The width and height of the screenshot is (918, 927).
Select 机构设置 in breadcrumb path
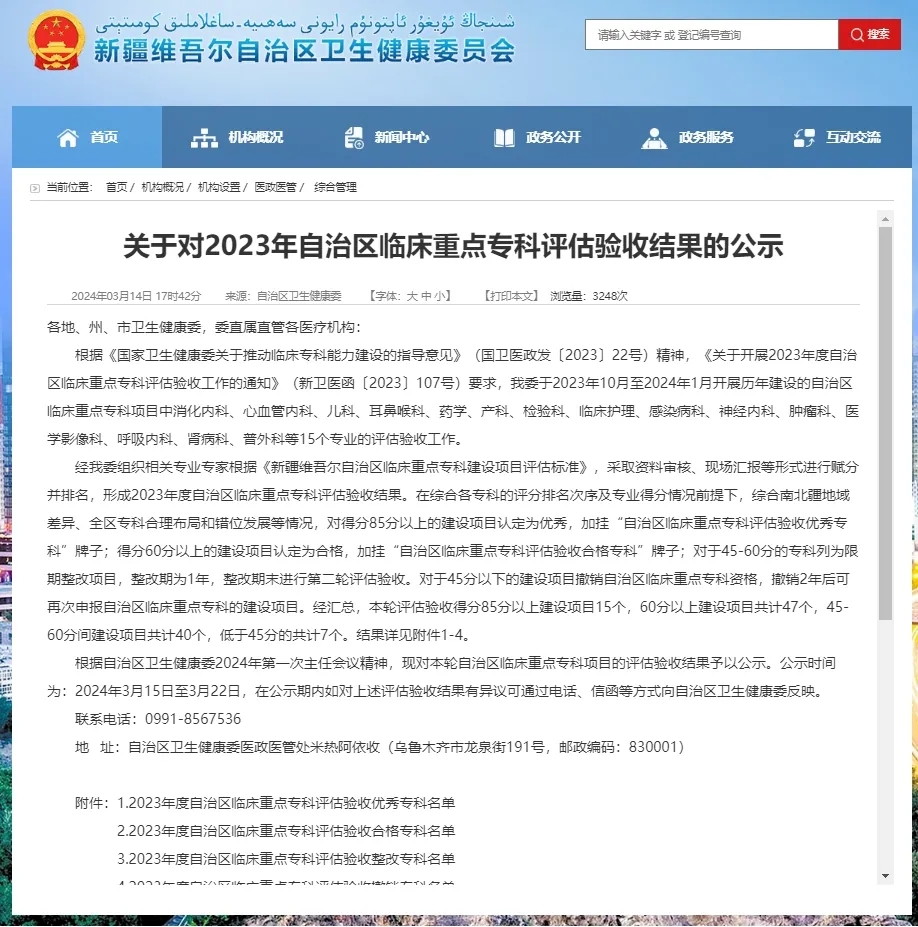(x=218, y=187)
